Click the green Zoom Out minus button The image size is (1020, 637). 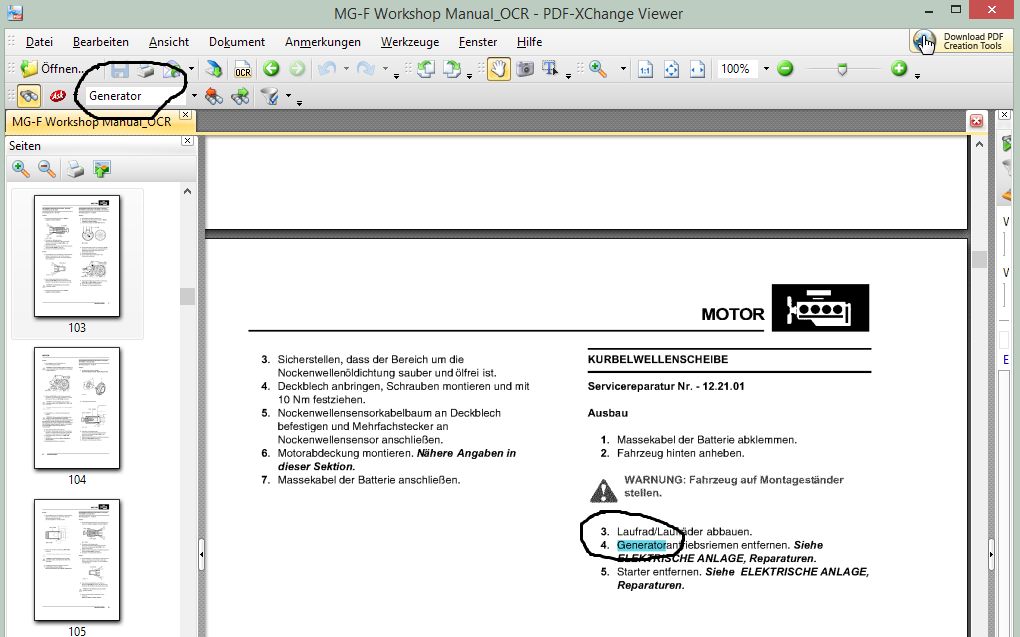coord(785,69)
